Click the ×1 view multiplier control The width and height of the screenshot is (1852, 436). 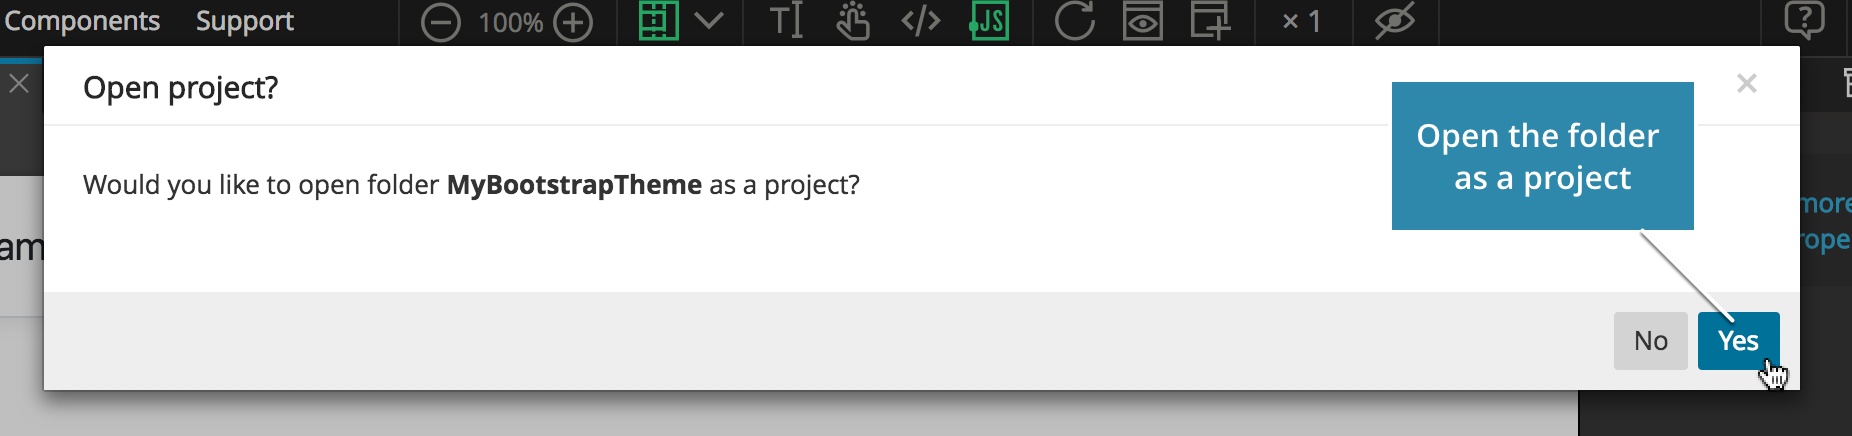tap(1302, 22)
